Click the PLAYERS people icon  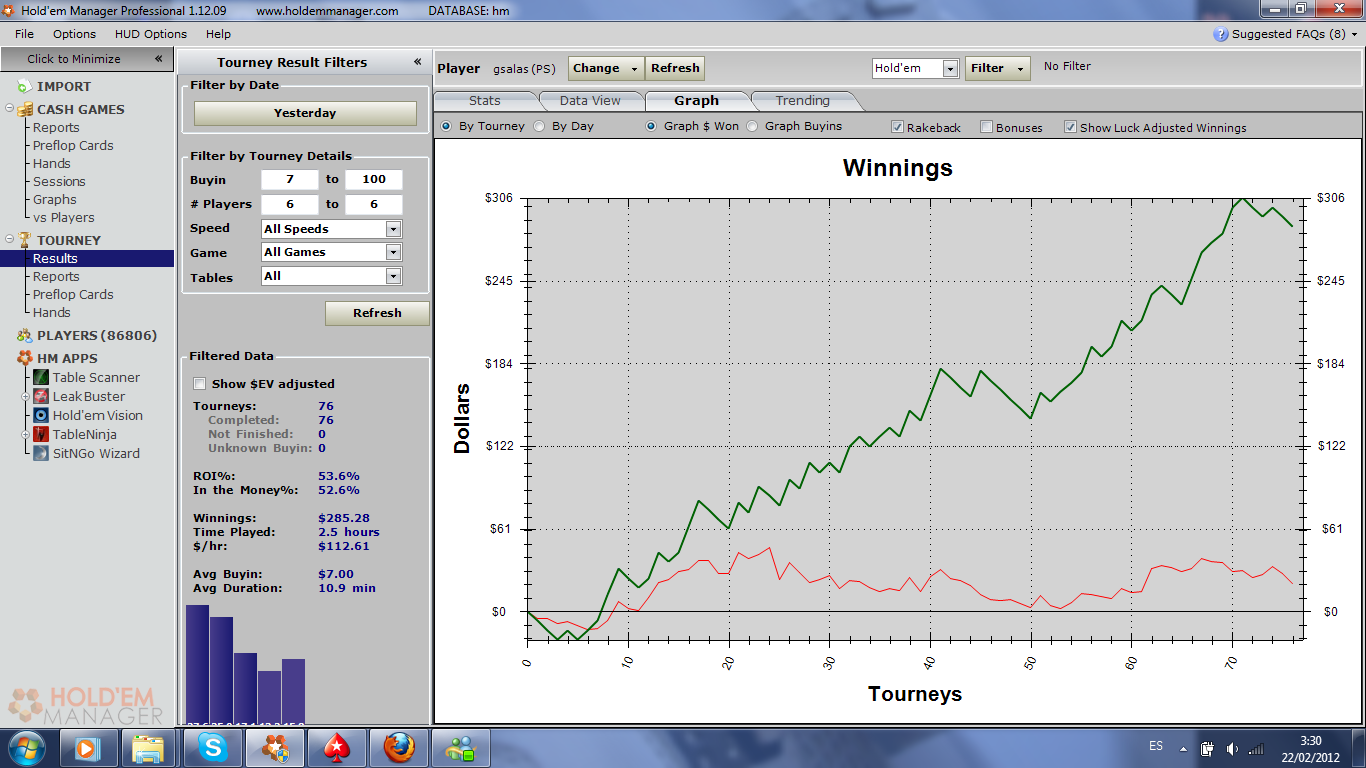(x=25, y=335)
